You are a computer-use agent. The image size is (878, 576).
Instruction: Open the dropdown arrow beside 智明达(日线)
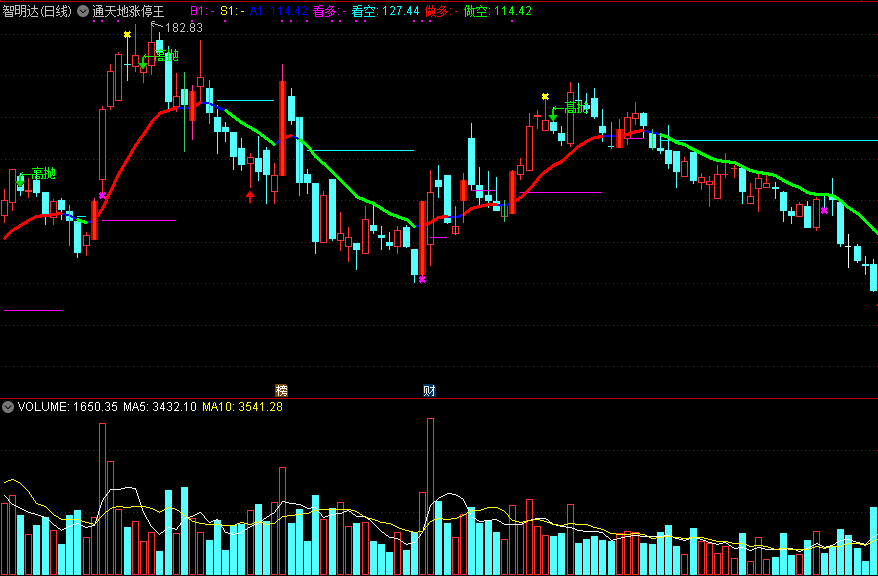(x=83, y=11)
